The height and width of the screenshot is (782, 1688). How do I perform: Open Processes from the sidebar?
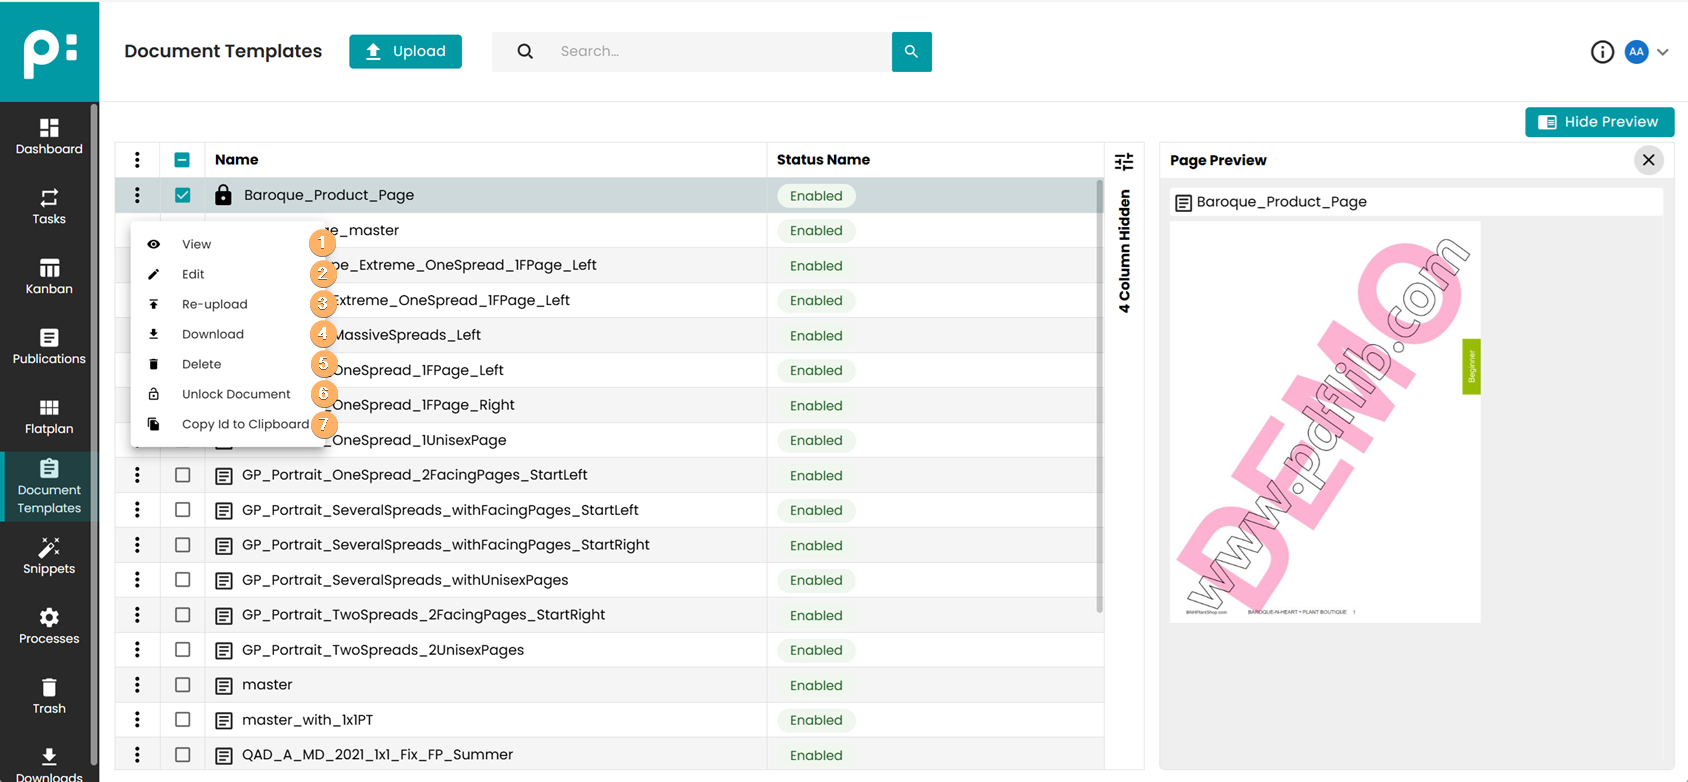click(49, 626)
